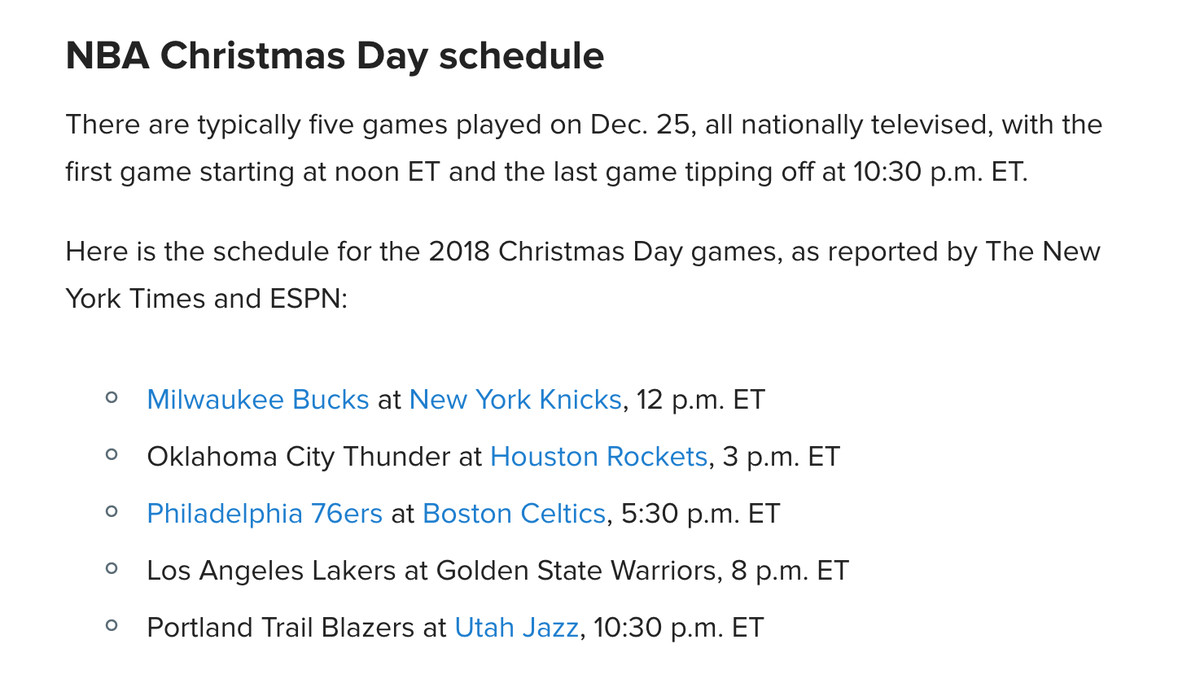Image resolution: width=1200 pixels, height=679 pixels.
Task: Visit the Philadelphia 76ers link
Action: point(265,514)
